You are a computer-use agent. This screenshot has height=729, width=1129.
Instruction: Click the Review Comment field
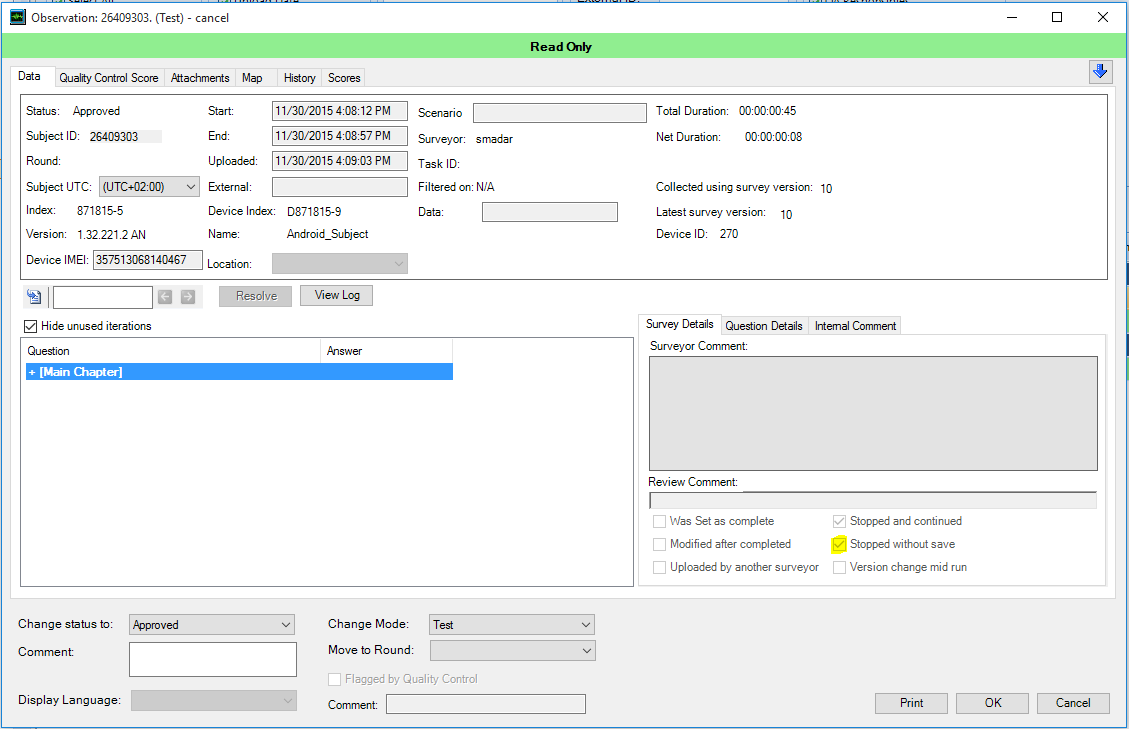873,501
